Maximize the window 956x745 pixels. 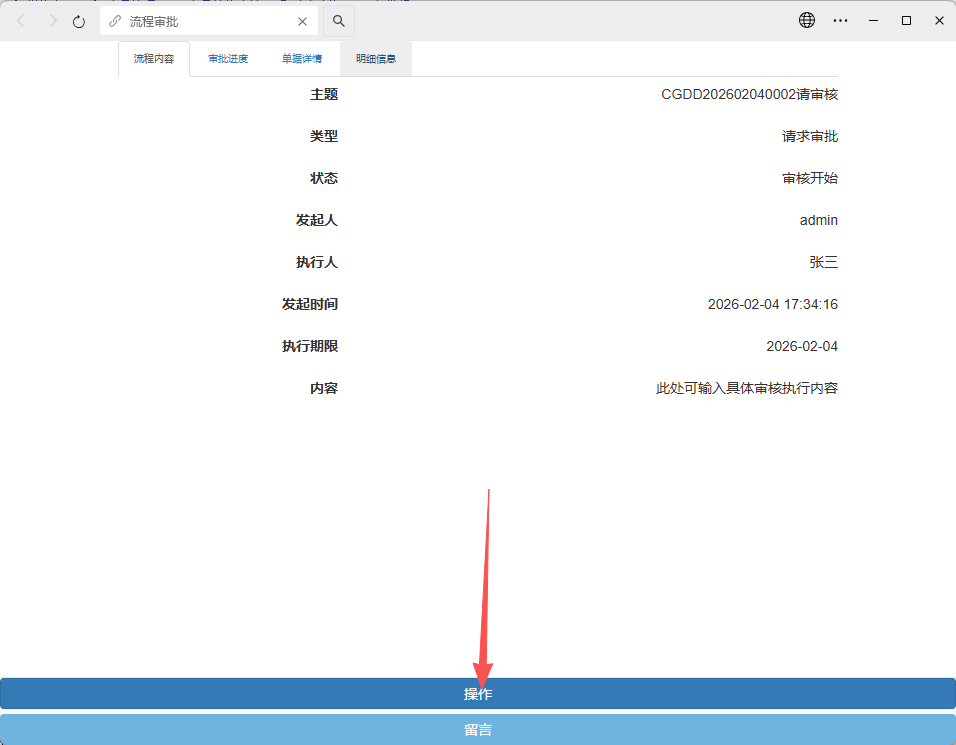[x=906, y=20]
